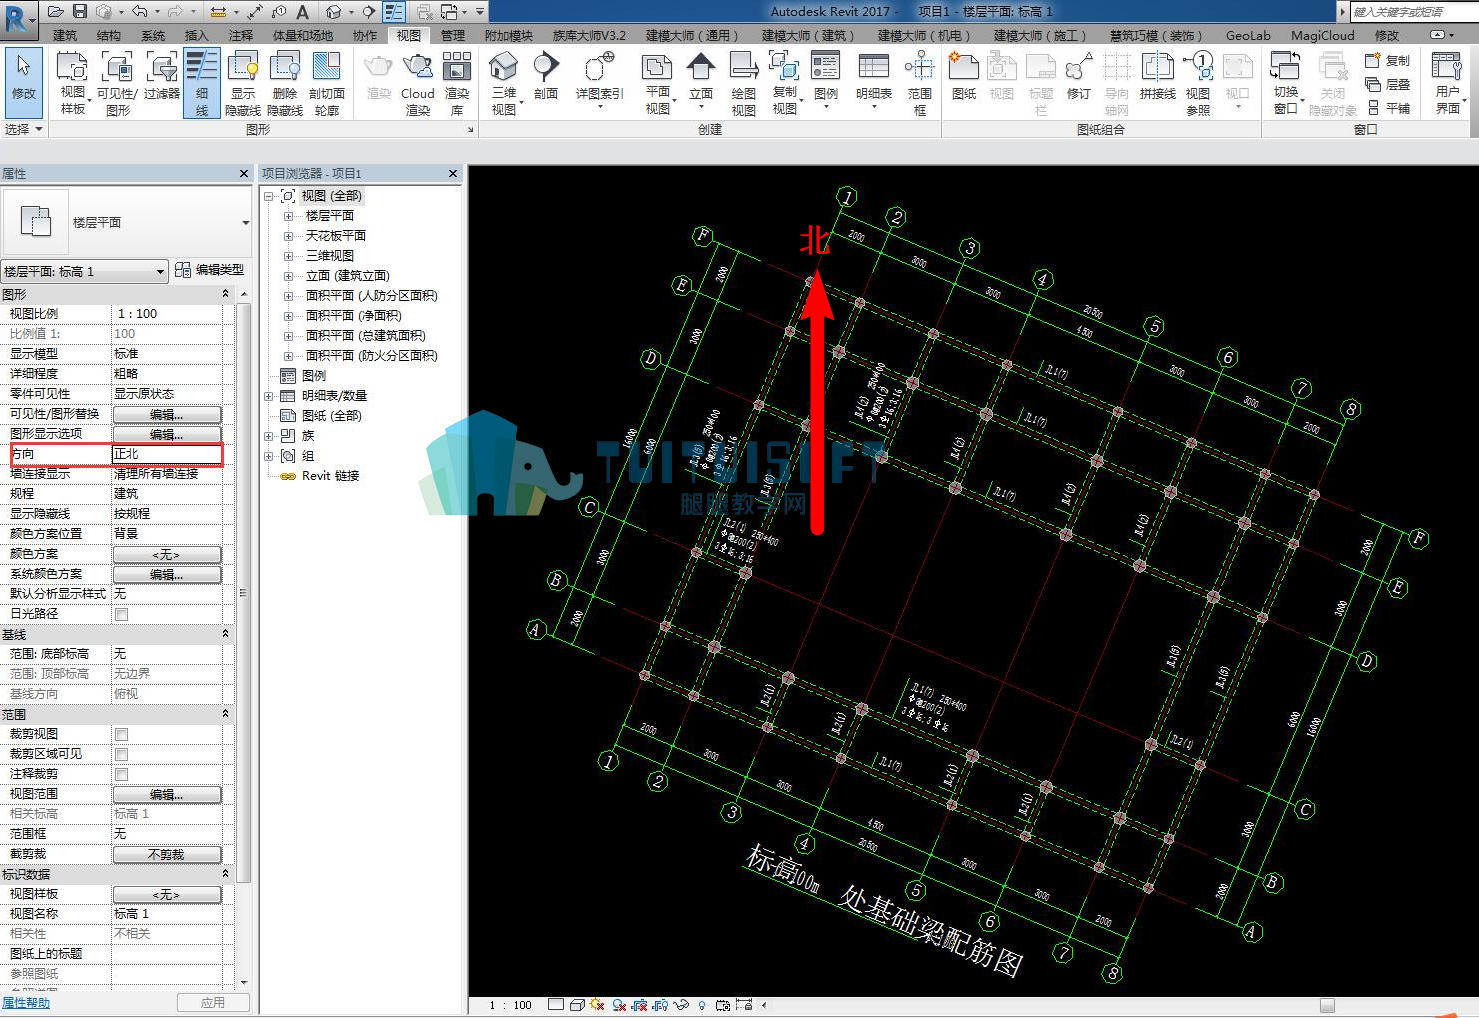This screenshot has width=1479, height=1018.
Task: Click the search box in the title bar
Action: click(x=1414, y=11)
